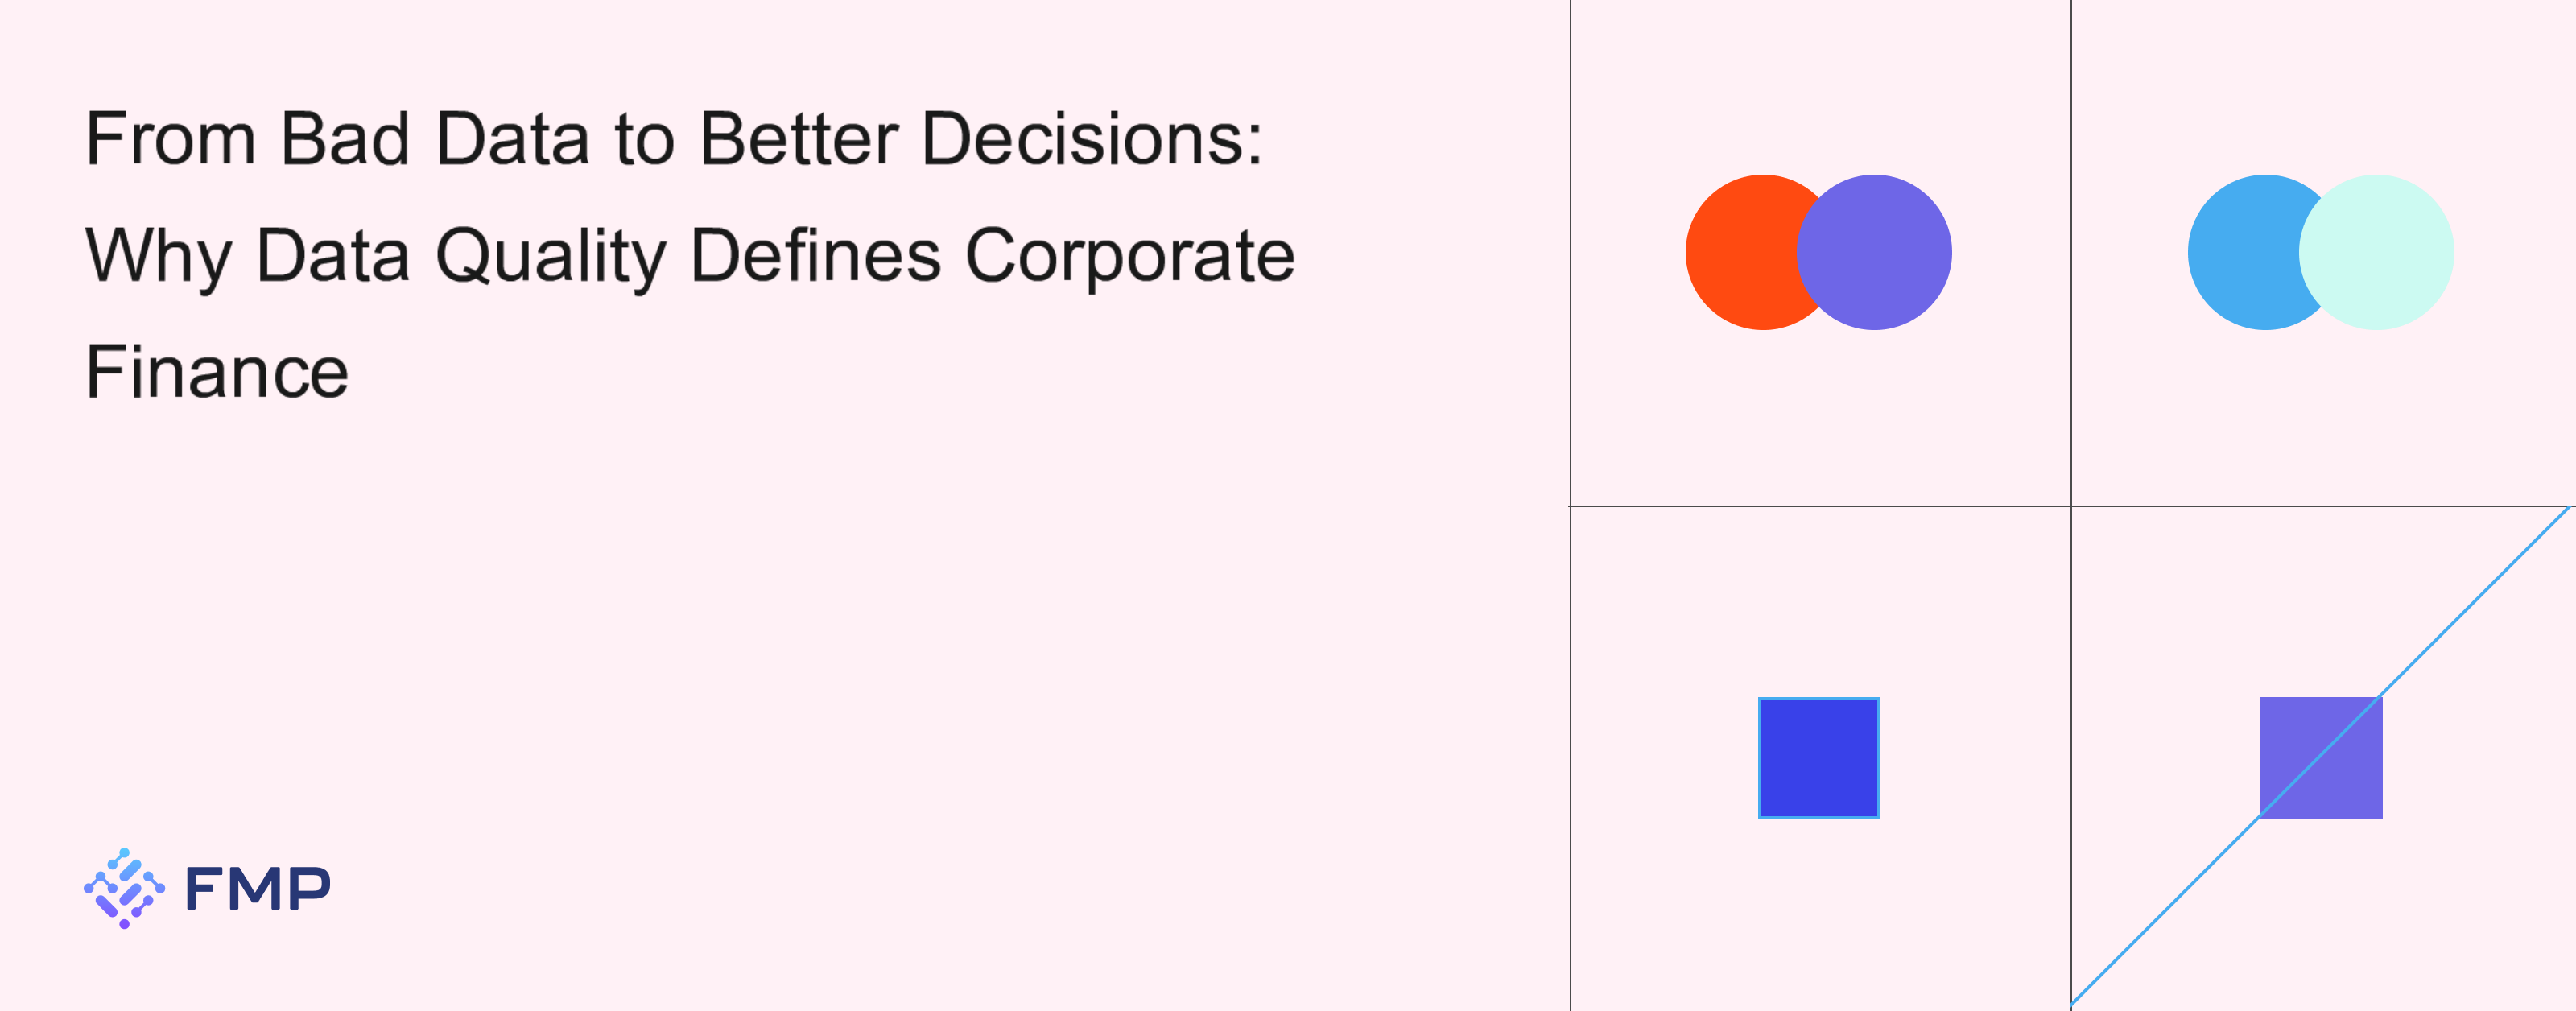Click the word "Corporate" in the headline
This screenshot has width=2576, height=1011.
1129,255
